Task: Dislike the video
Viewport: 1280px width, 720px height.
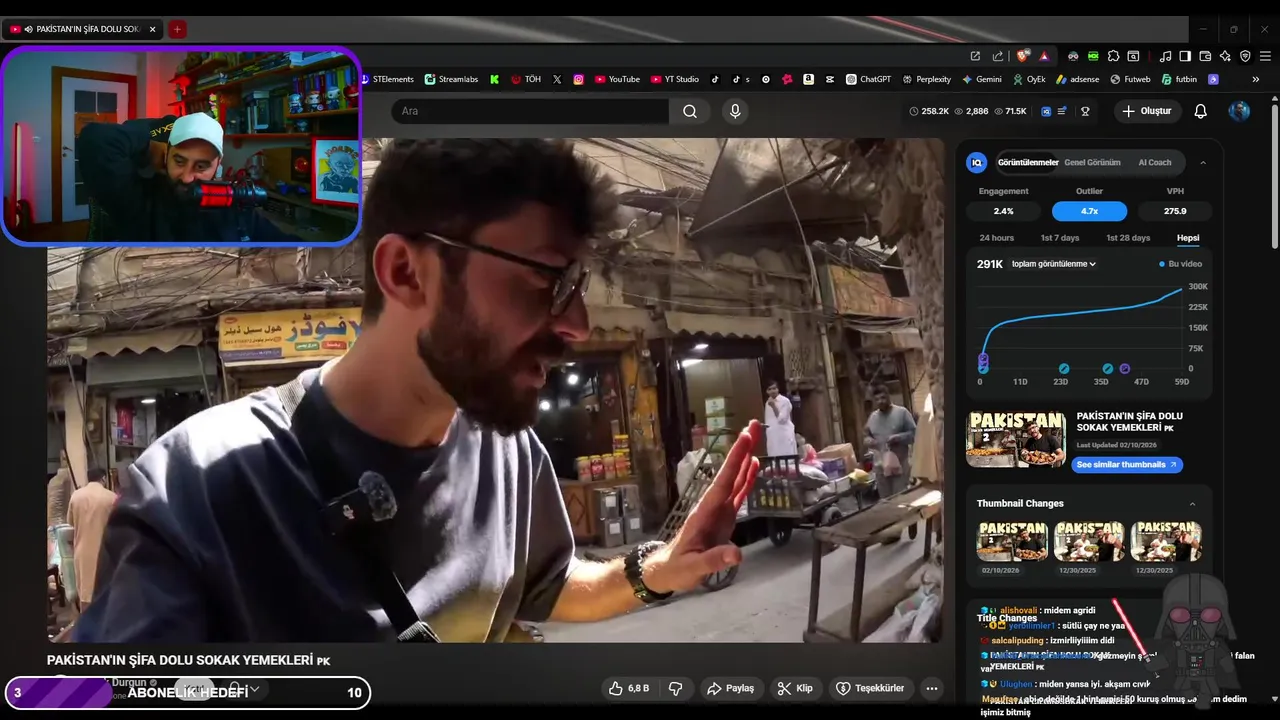Action: (675, 688)
